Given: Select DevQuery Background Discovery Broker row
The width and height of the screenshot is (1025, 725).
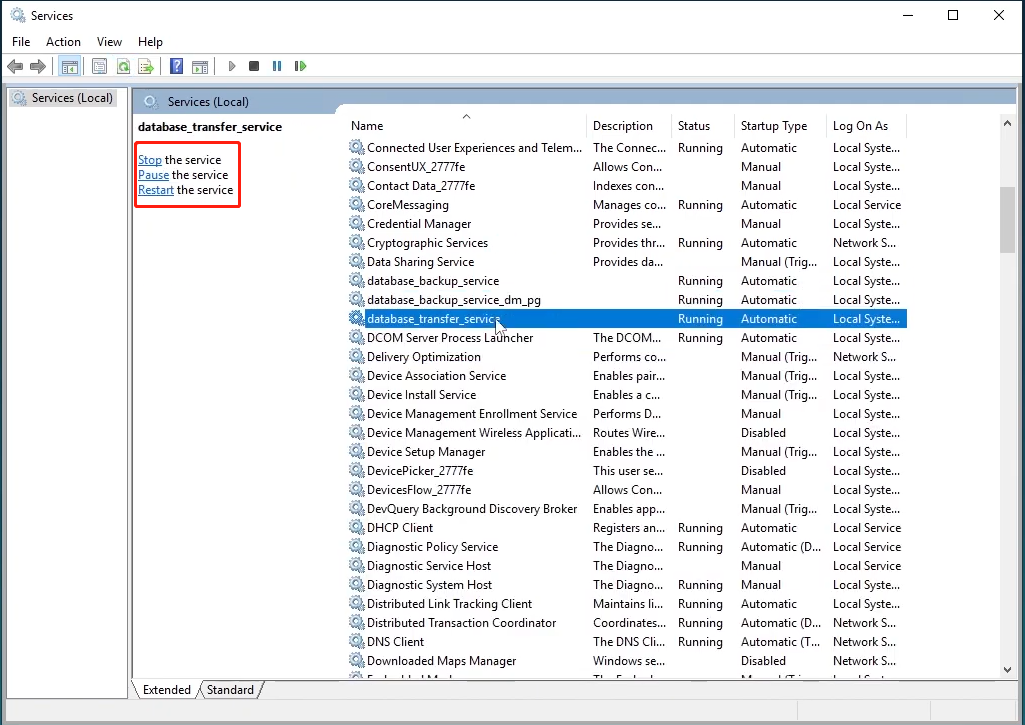Looking at the screenshot, I should (x=627, y=508).
